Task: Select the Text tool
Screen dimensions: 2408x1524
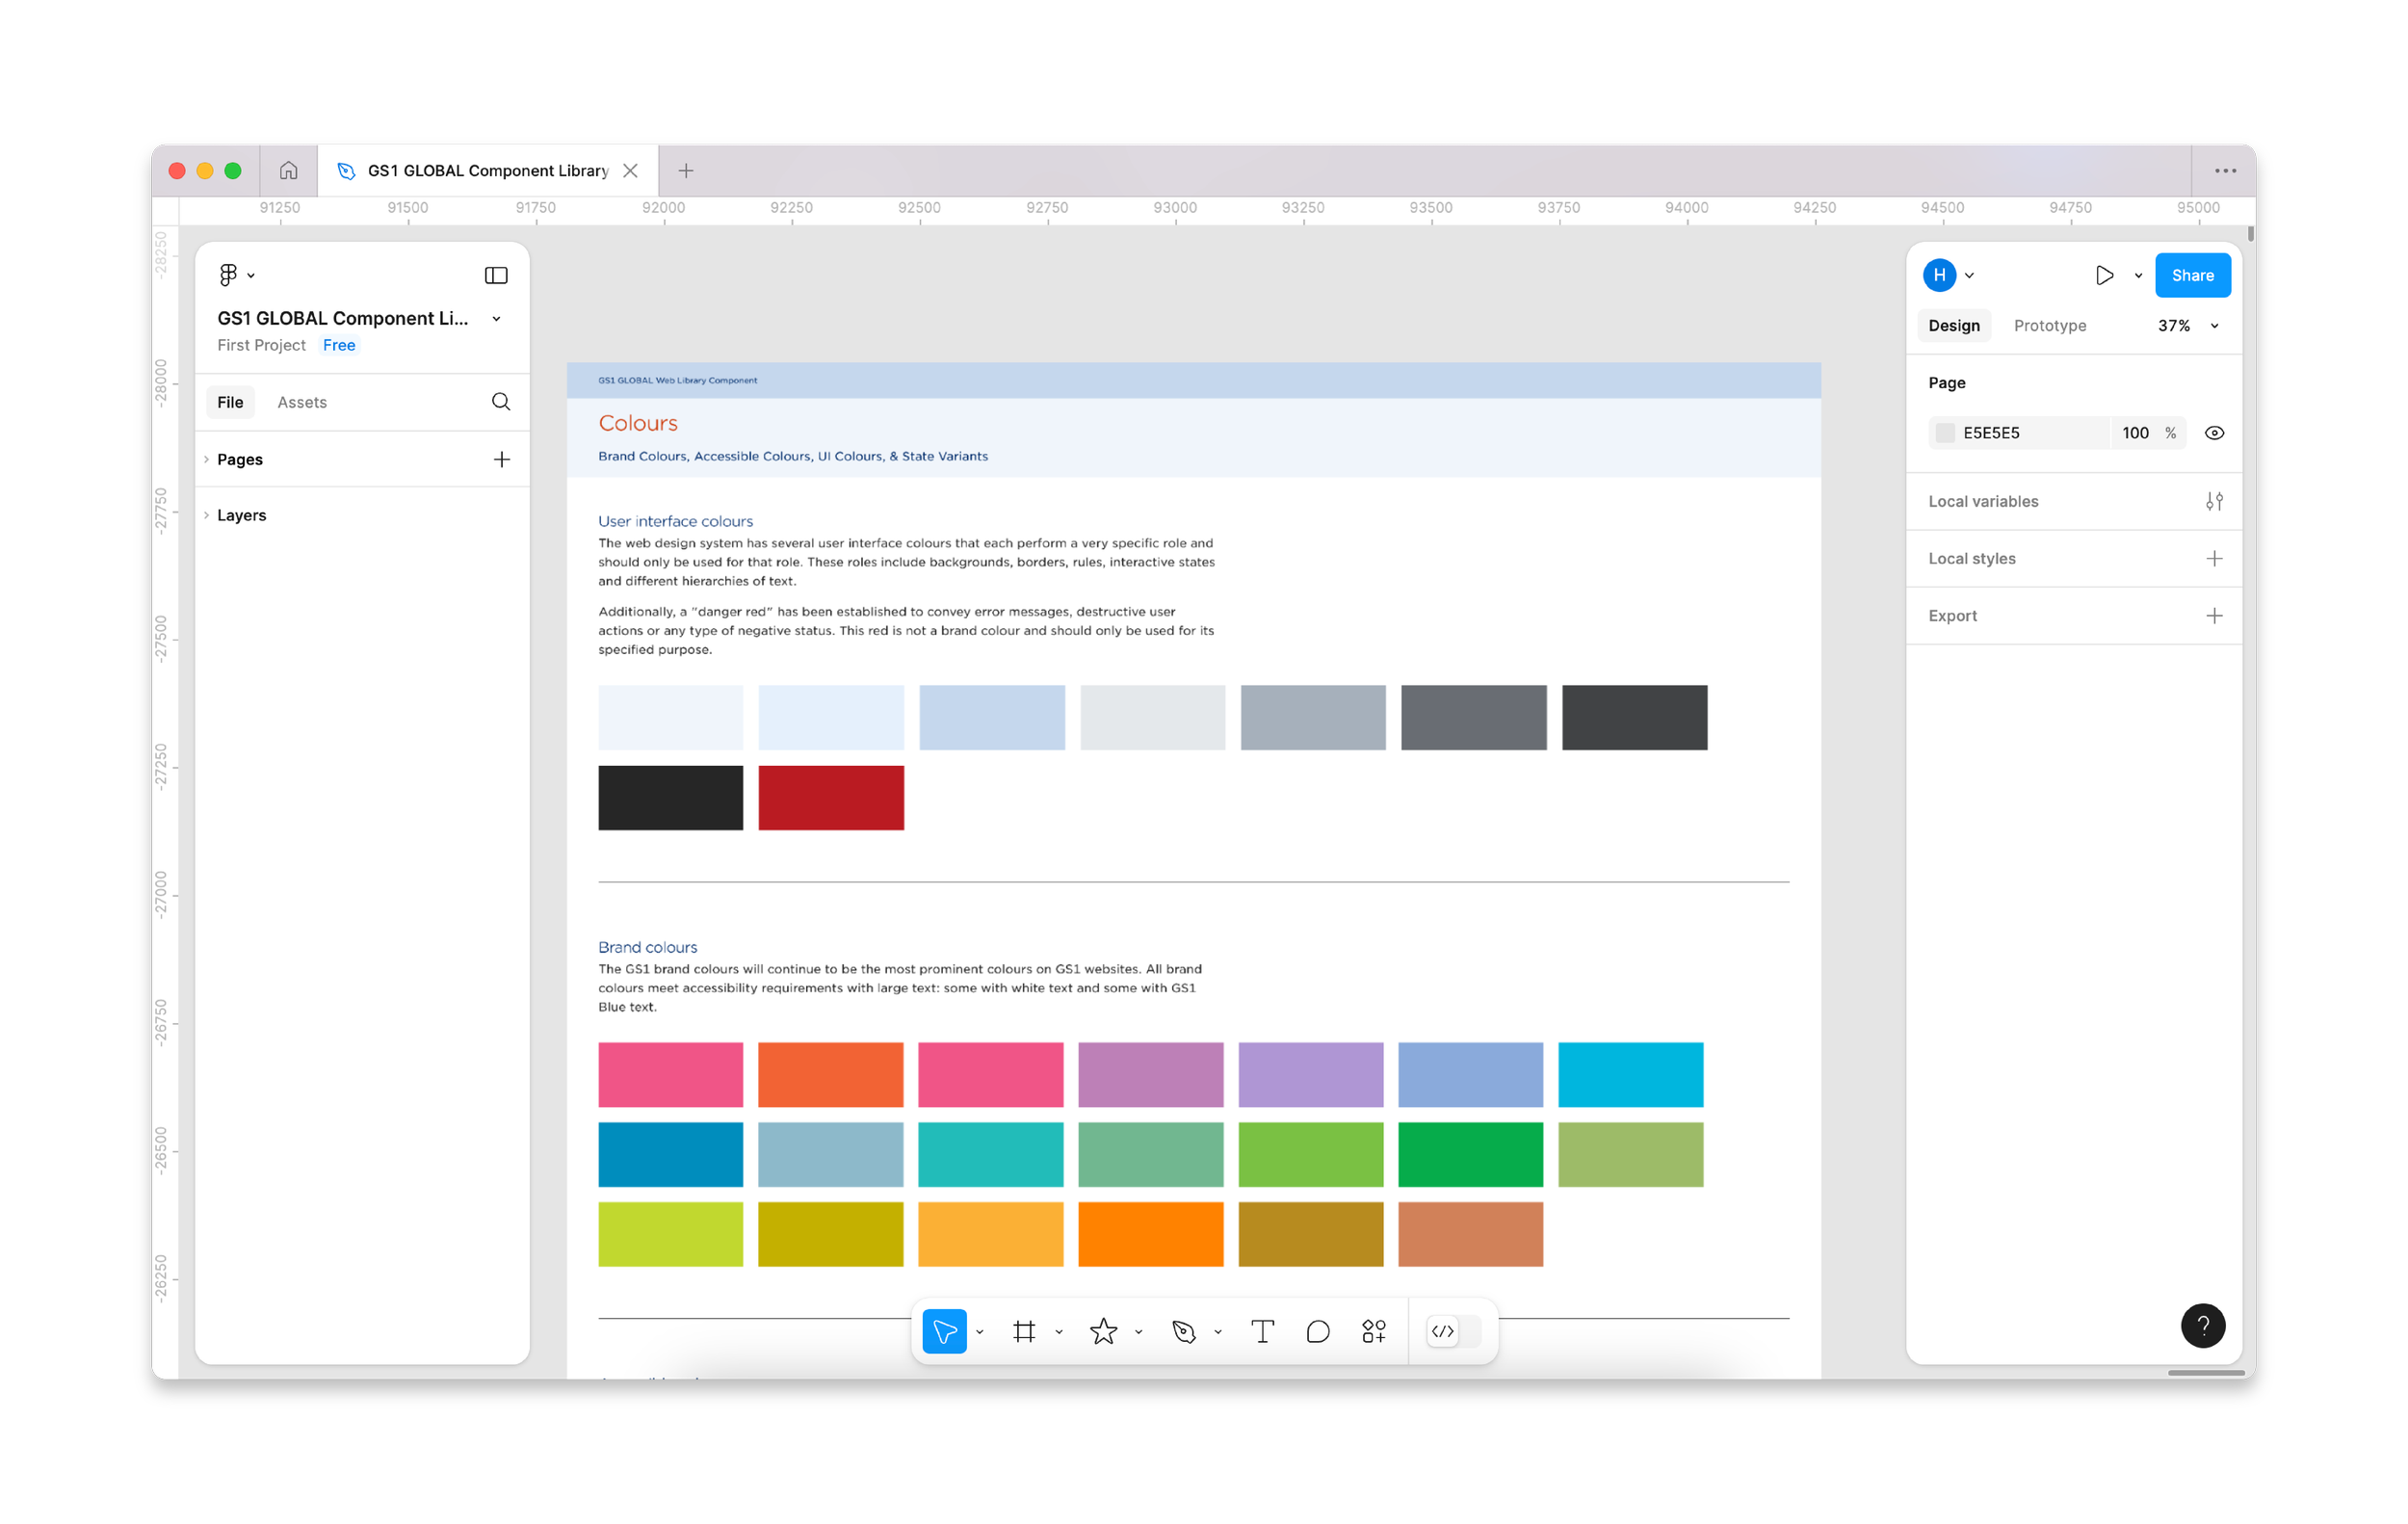Action: [1262, 1331]
